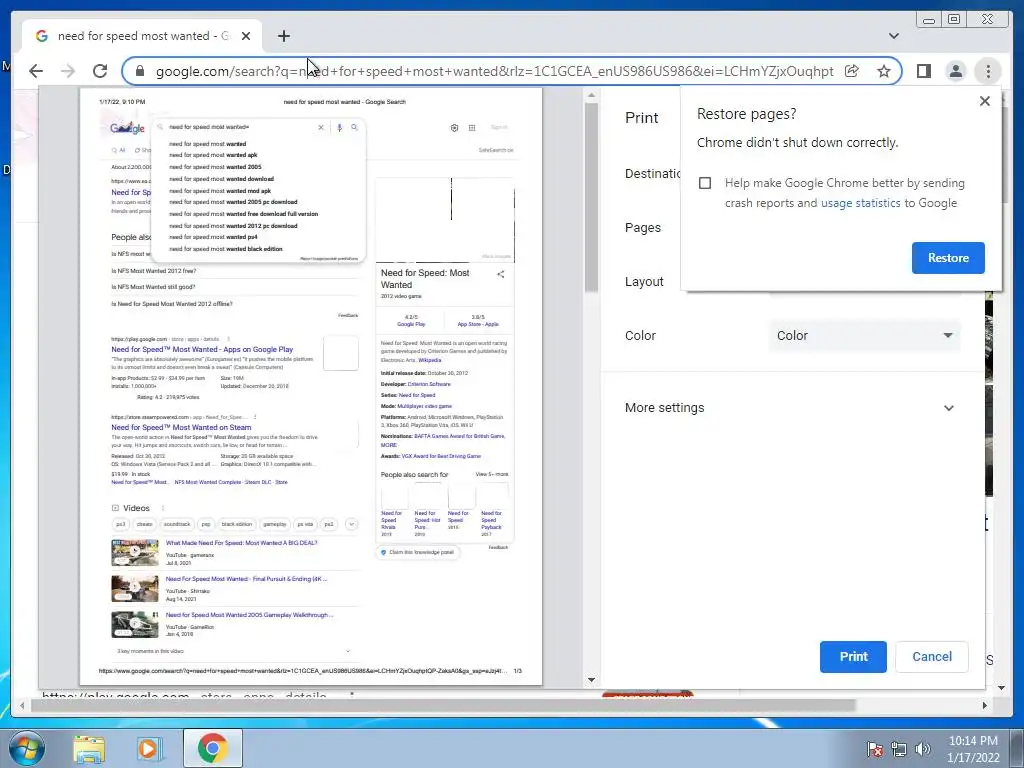Click the network tray icon

point(899,749)
